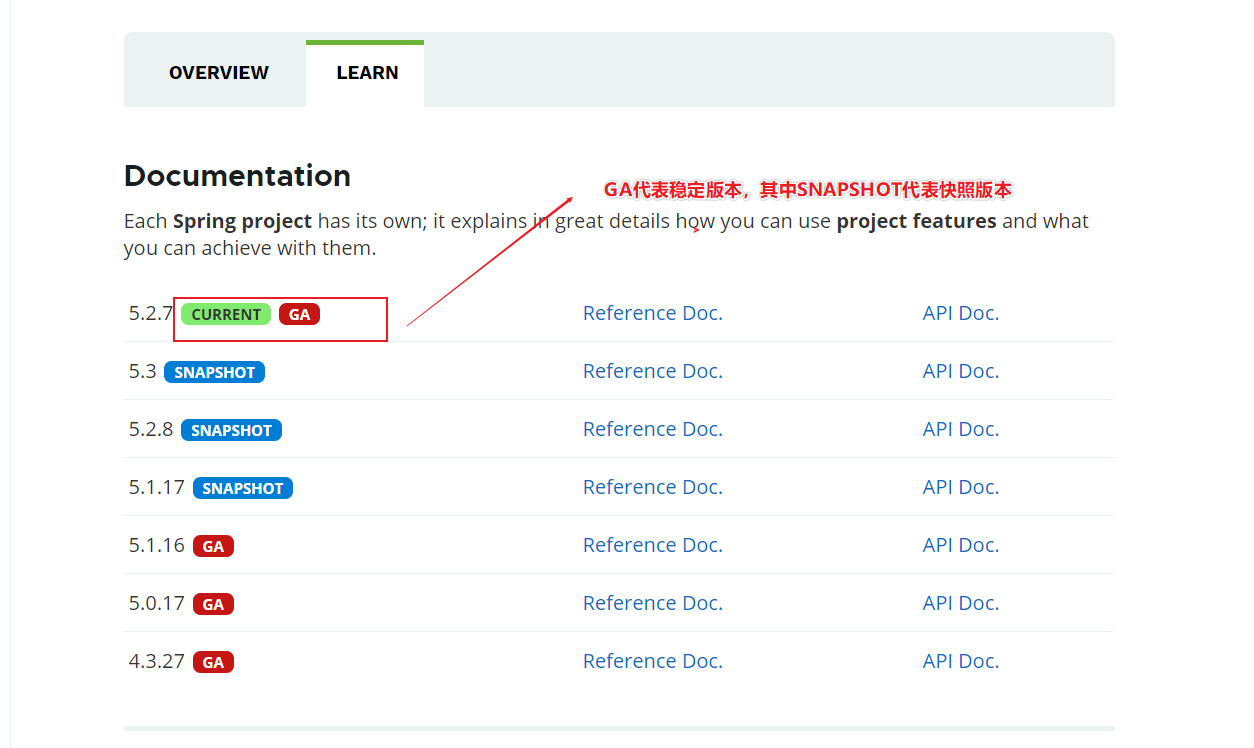
Task: Open Reference Doc. for 4.3.27 GA
Action: 652,661
